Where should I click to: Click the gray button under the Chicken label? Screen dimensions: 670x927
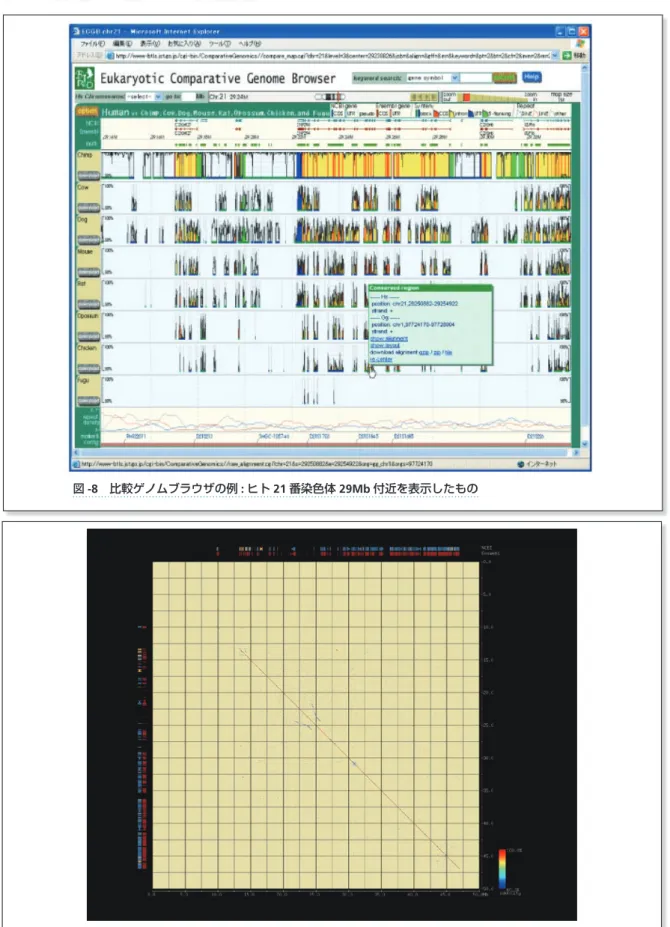[89, 368]
